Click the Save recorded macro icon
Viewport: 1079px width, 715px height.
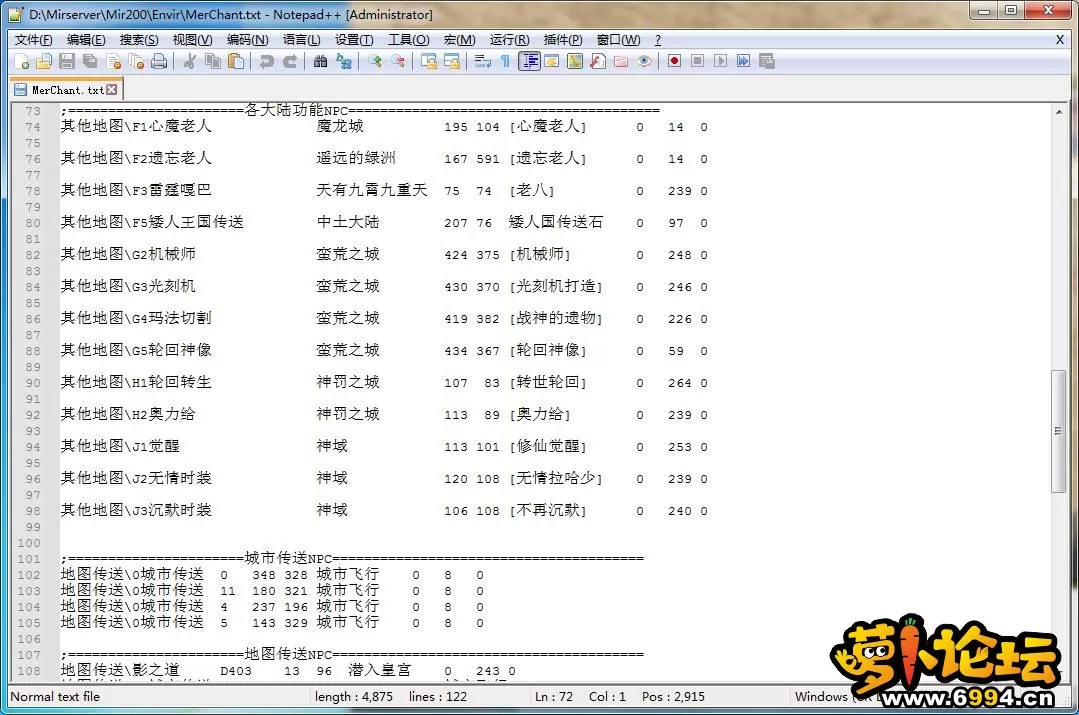[x=767, y=61]
